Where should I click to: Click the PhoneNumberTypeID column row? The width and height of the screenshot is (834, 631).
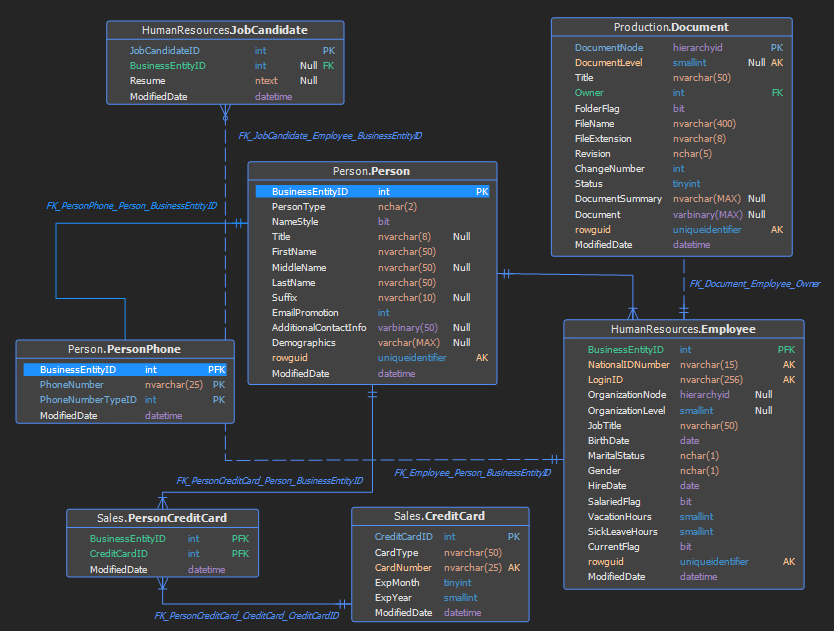click(x=126, y=400)
